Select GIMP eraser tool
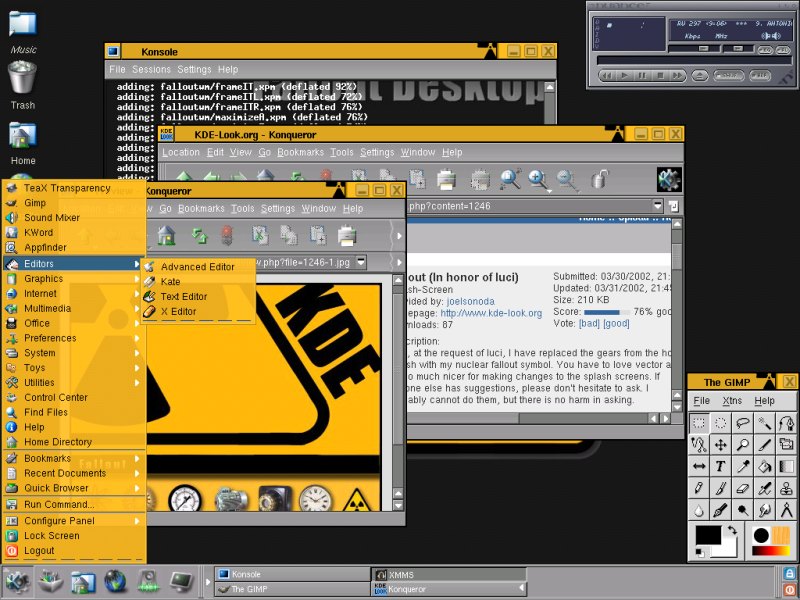800x600 pixels. pyautogui.click(x=742, y=488)
